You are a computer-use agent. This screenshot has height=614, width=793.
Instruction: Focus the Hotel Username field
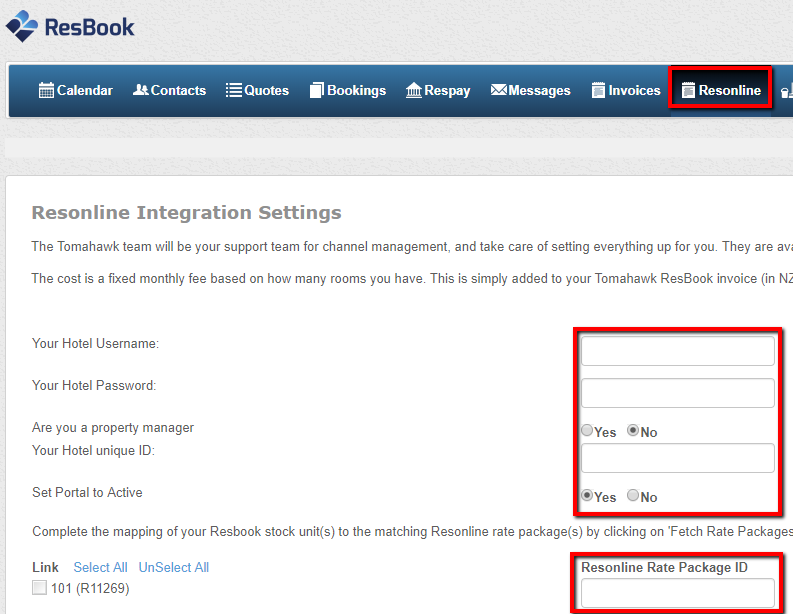point(678,350)
